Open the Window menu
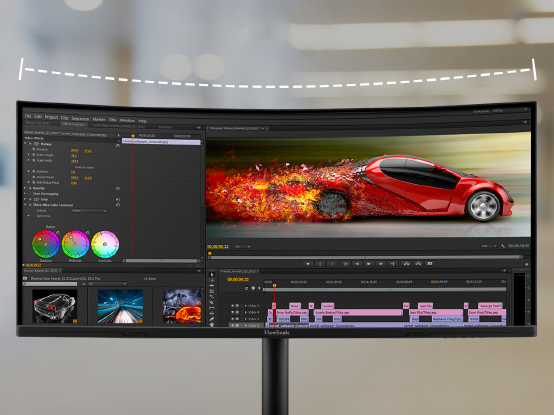 point(127,120)
